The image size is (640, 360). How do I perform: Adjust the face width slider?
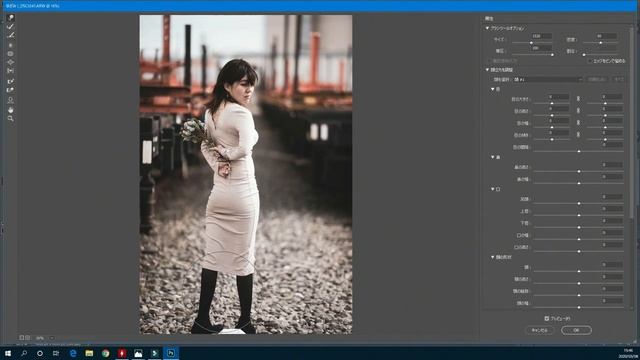[578, 307]
